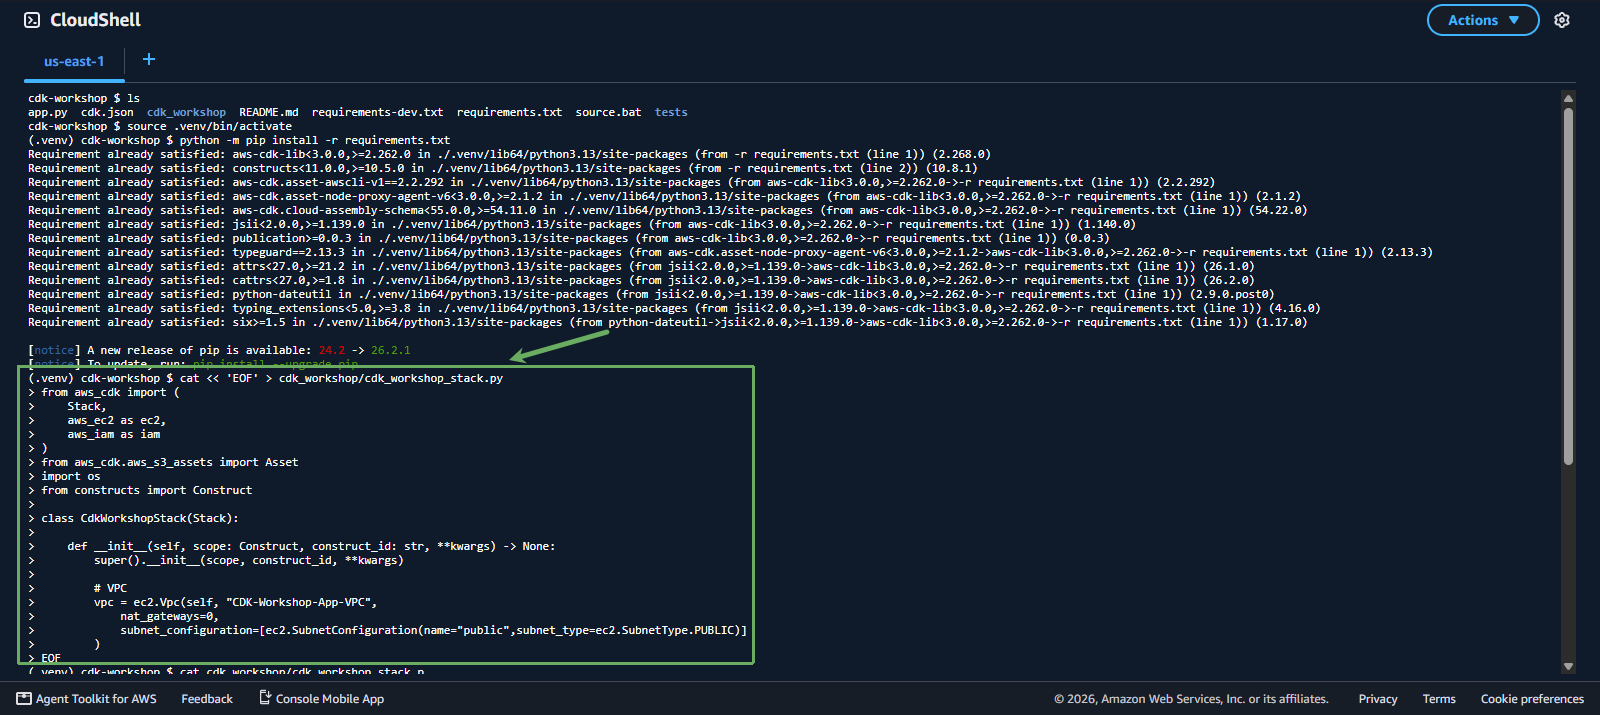The height and width of the screenshot is (715, 1600).
Task: Click the scrollbar down arrow
Action: pyautogui.click(x=1568, y=666)
